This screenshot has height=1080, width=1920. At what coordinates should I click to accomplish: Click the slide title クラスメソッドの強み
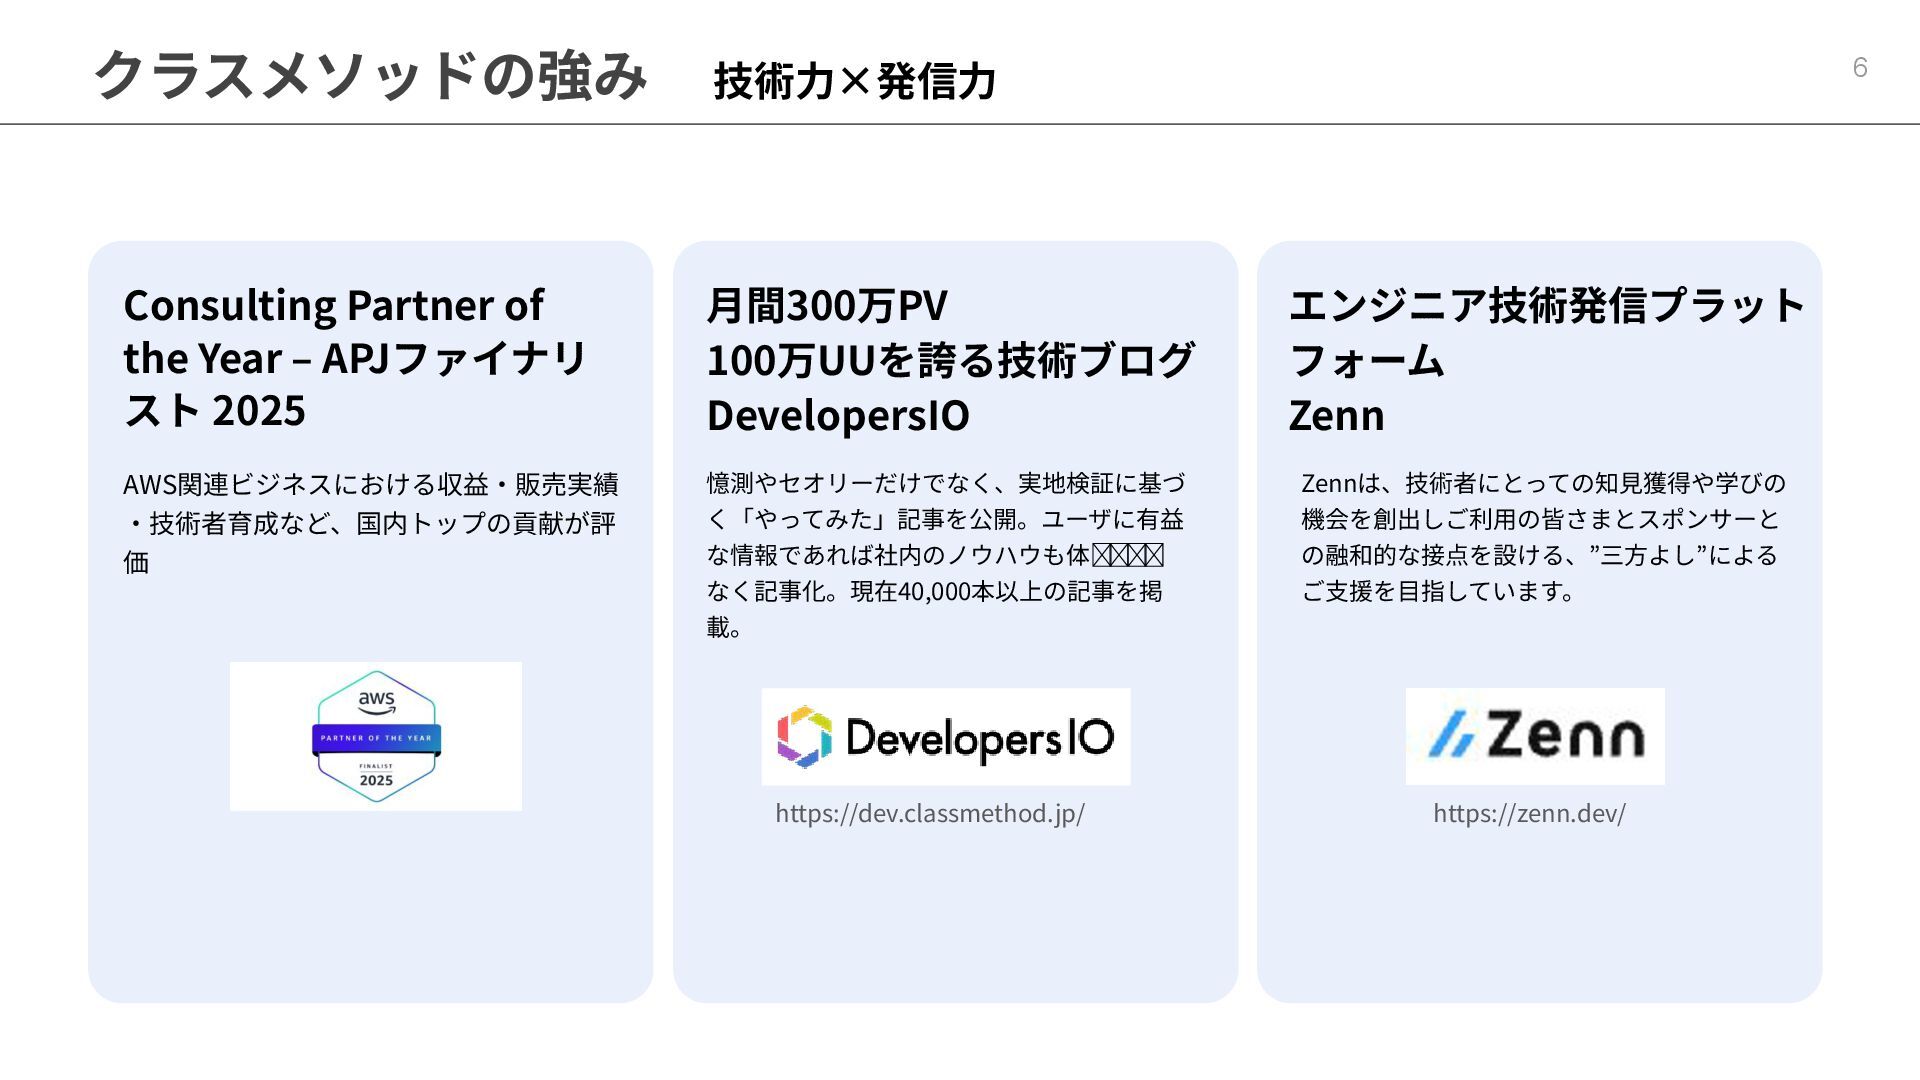[x=370, y=75]
